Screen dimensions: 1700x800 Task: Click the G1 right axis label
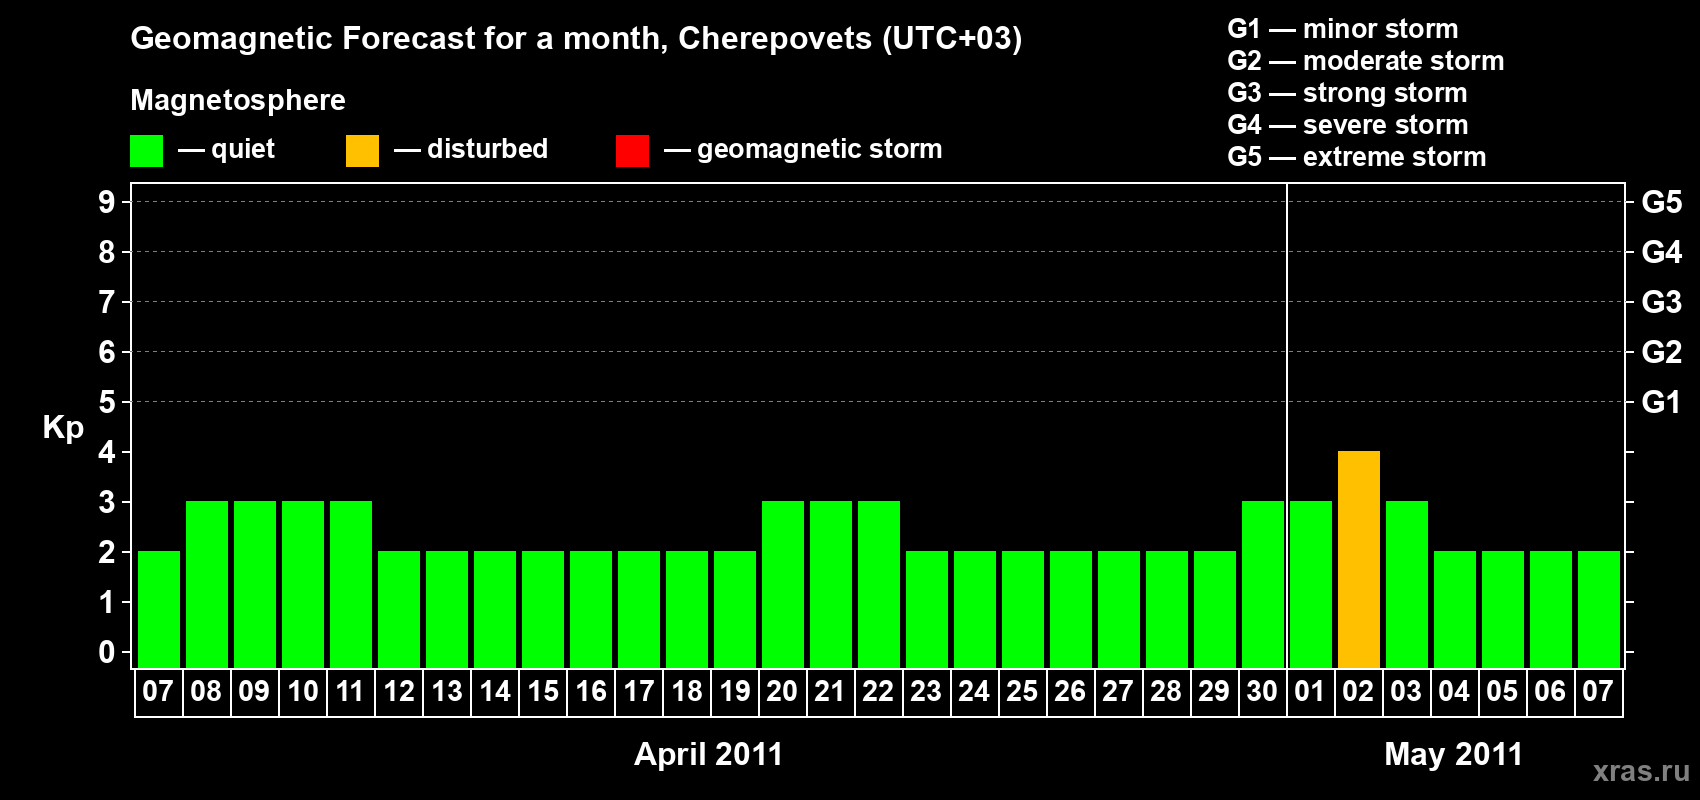click(x=1662, y=402)
